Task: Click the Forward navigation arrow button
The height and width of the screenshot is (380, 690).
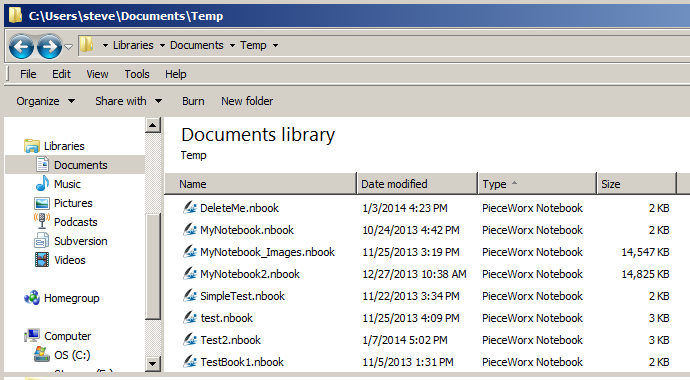Action: pyautogui.click(x=49, y=46)
